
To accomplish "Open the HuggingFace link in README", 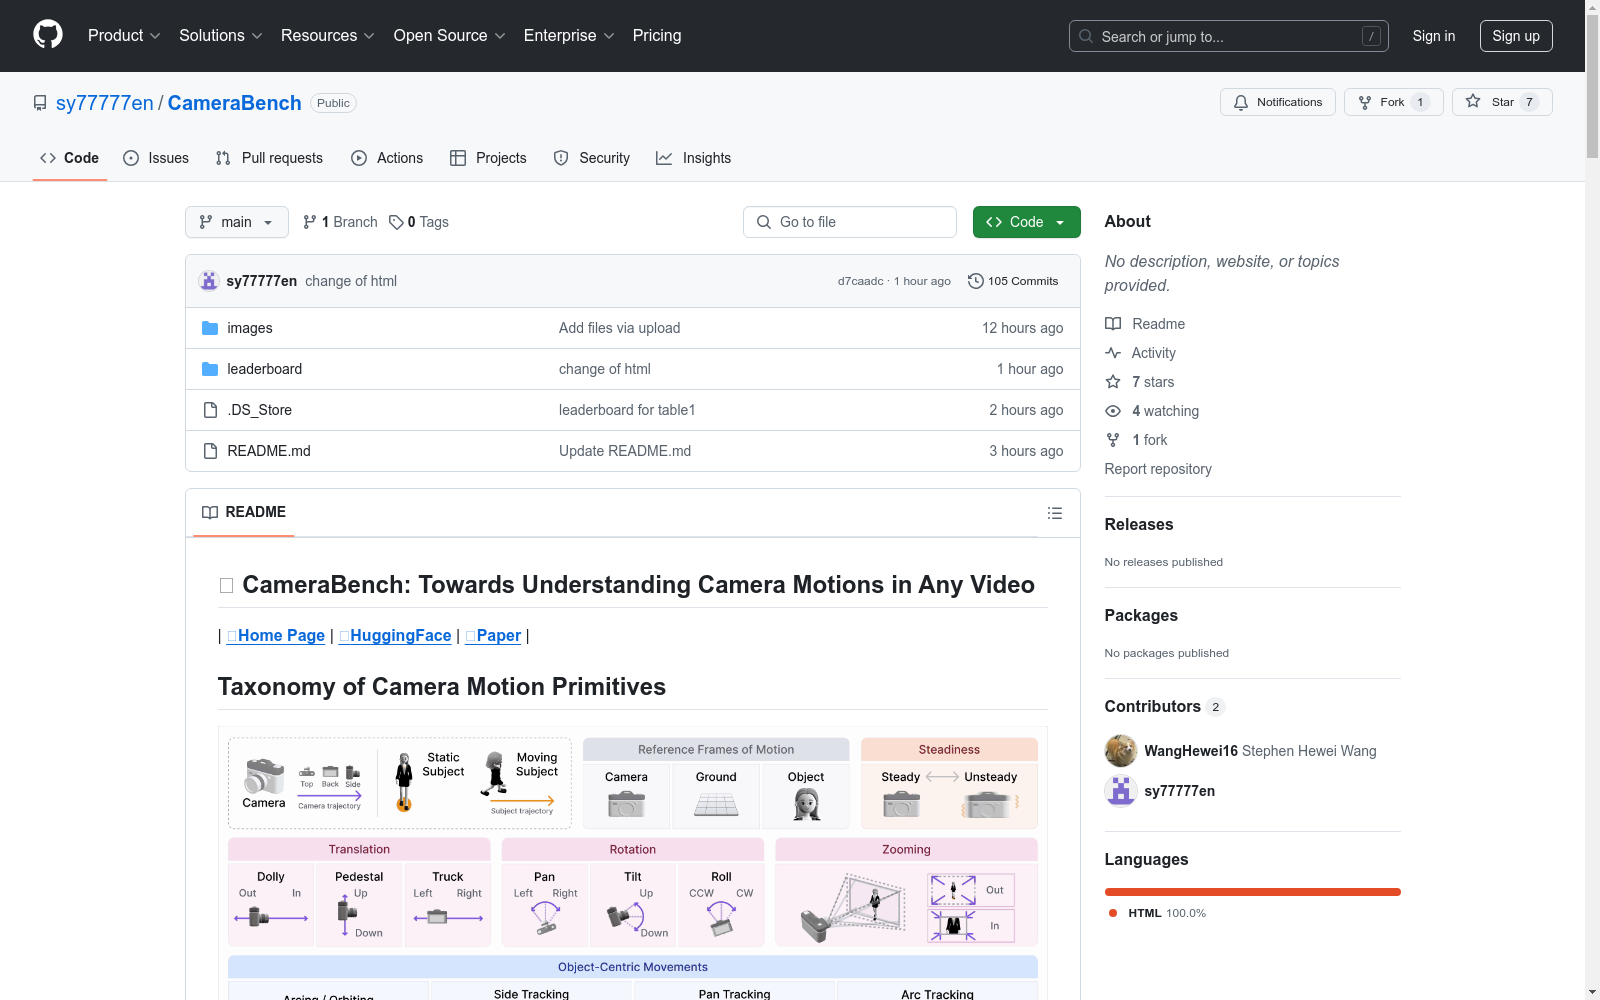I will [395, 636].
